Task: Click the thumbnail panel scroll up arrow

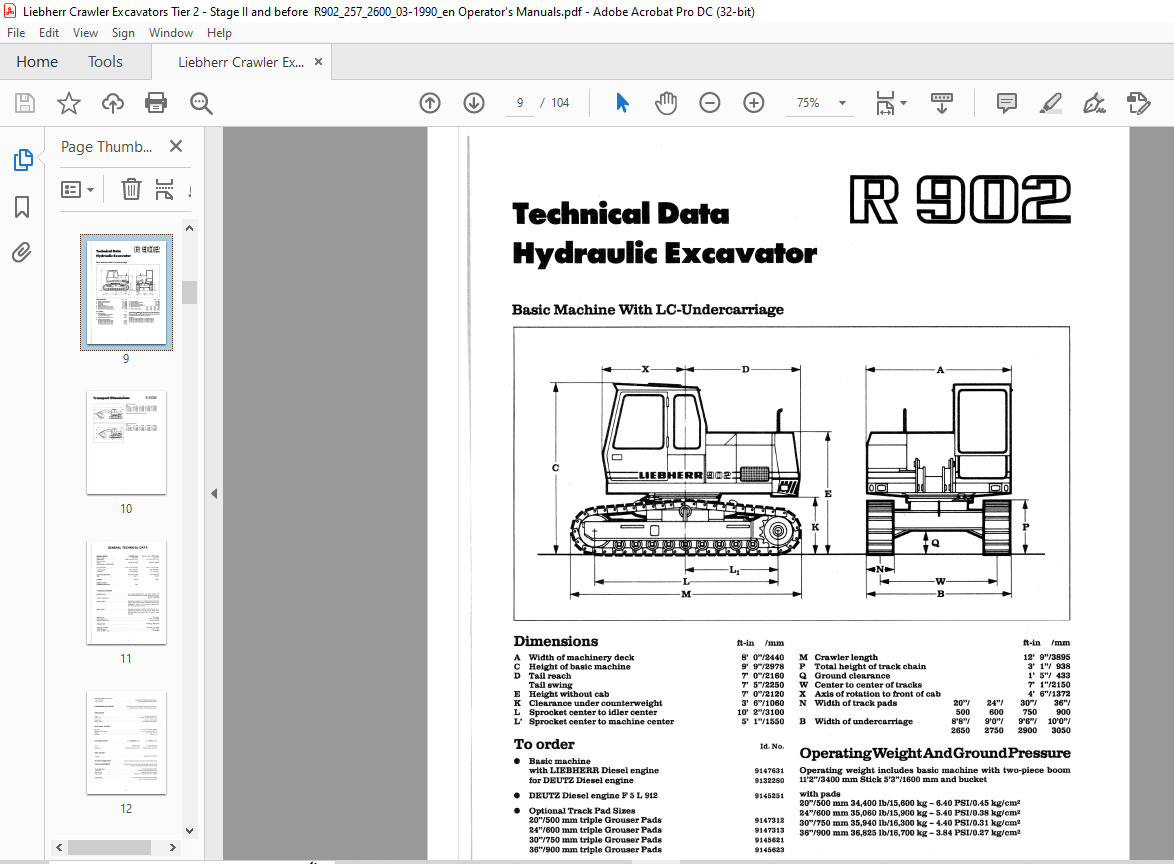Action: [189, 228]
